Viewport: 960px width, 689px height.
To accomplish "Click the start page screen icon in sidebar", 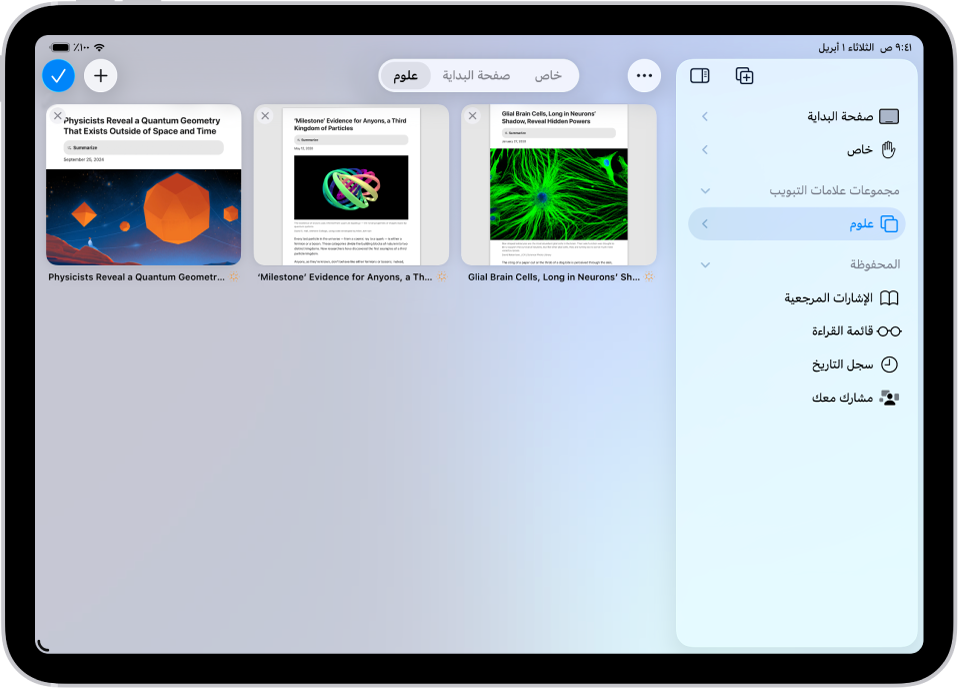I will coord(889,116).
